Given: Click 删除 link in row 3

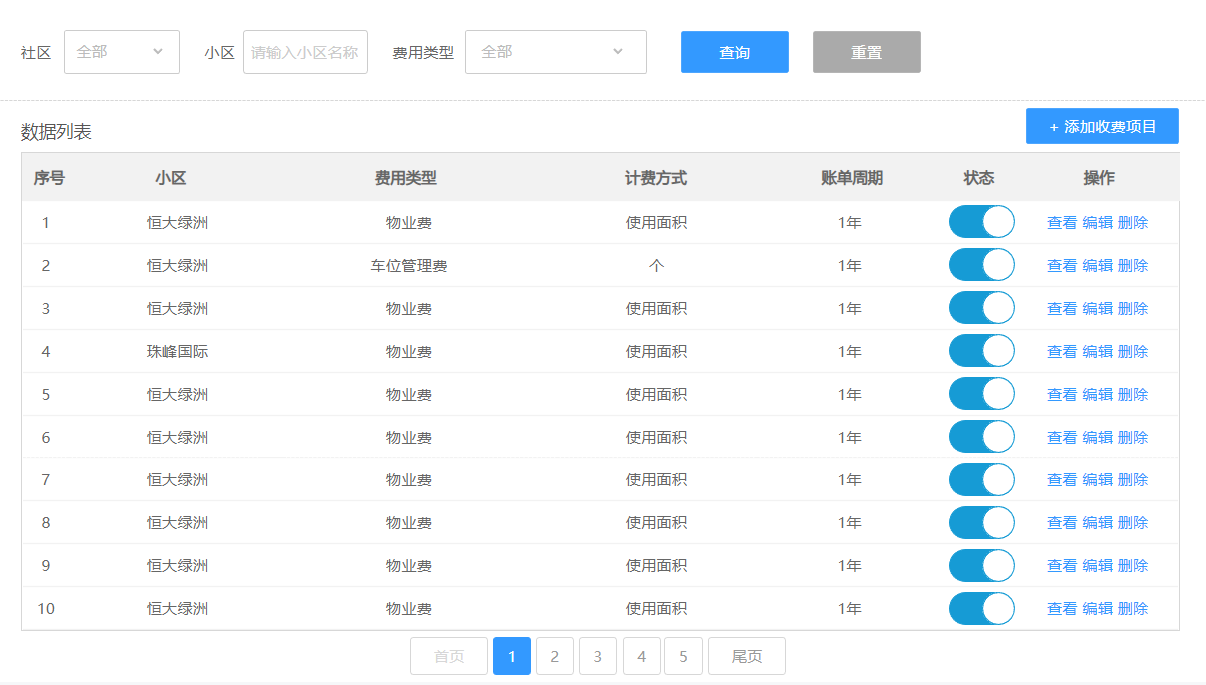Looking at the screenshot, I should [x=1133, y=309].
